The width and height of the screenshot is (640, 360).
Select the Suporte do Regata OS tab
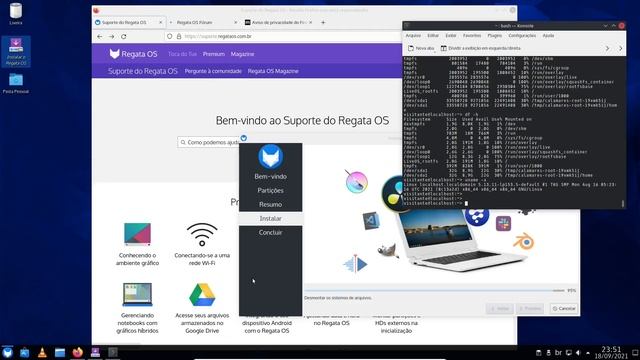[x=129, y=22]
